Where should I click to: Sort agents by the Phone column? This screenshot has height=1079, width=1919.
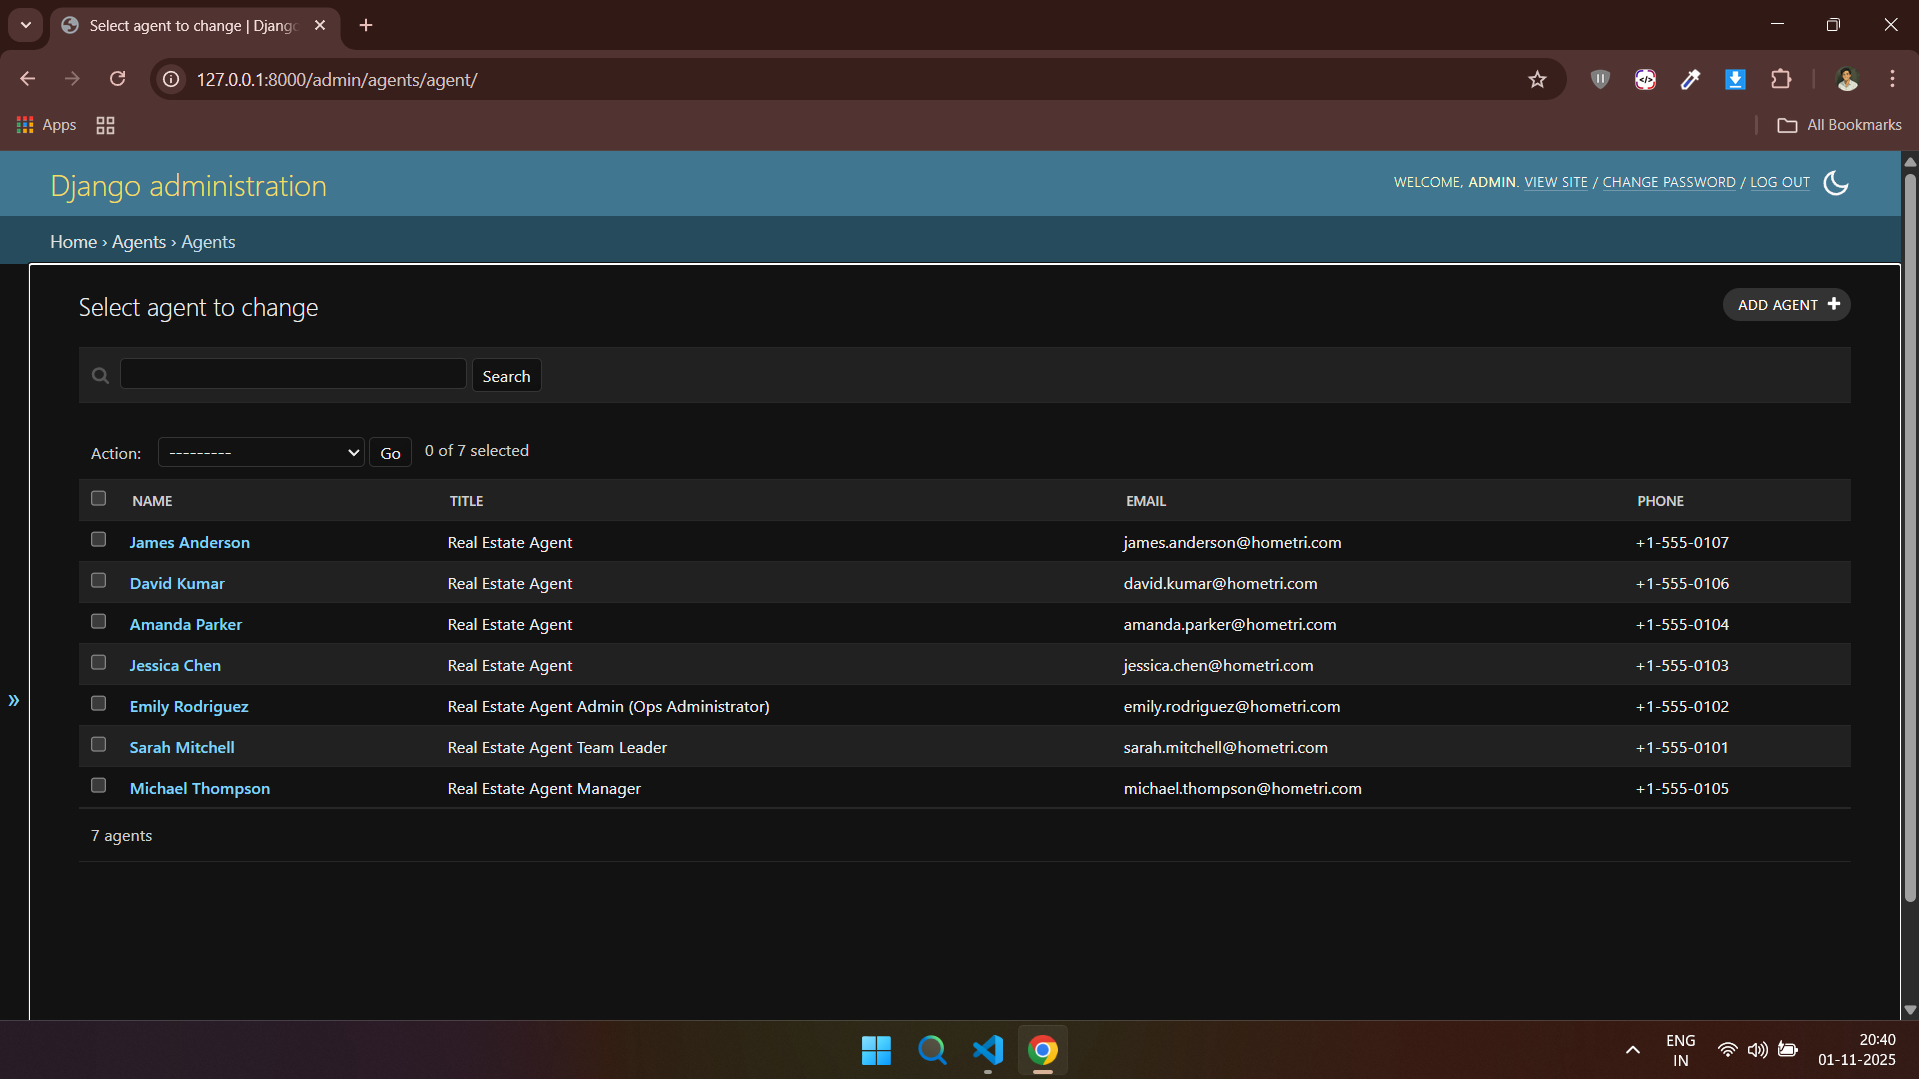pyautogui.click(x=1660, y=501)
